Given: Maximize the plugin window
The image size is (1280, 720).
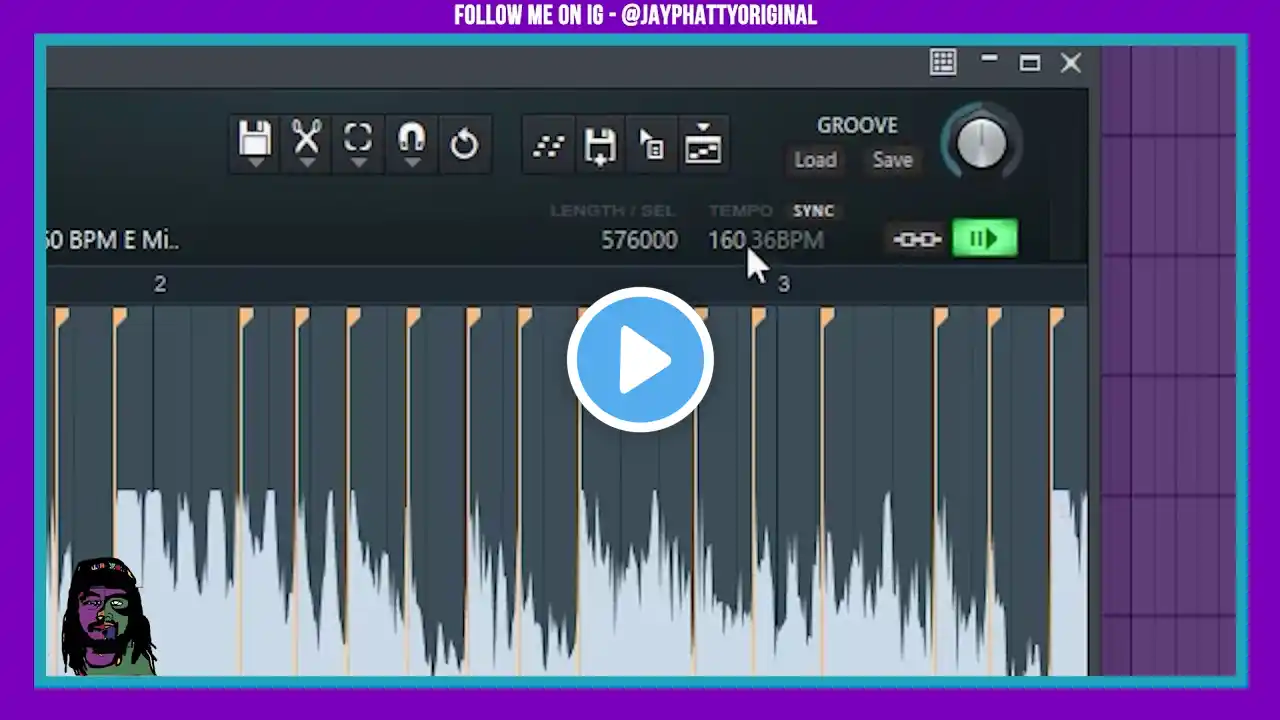Looking at the screenshot, I should (x=1029, y=63).
